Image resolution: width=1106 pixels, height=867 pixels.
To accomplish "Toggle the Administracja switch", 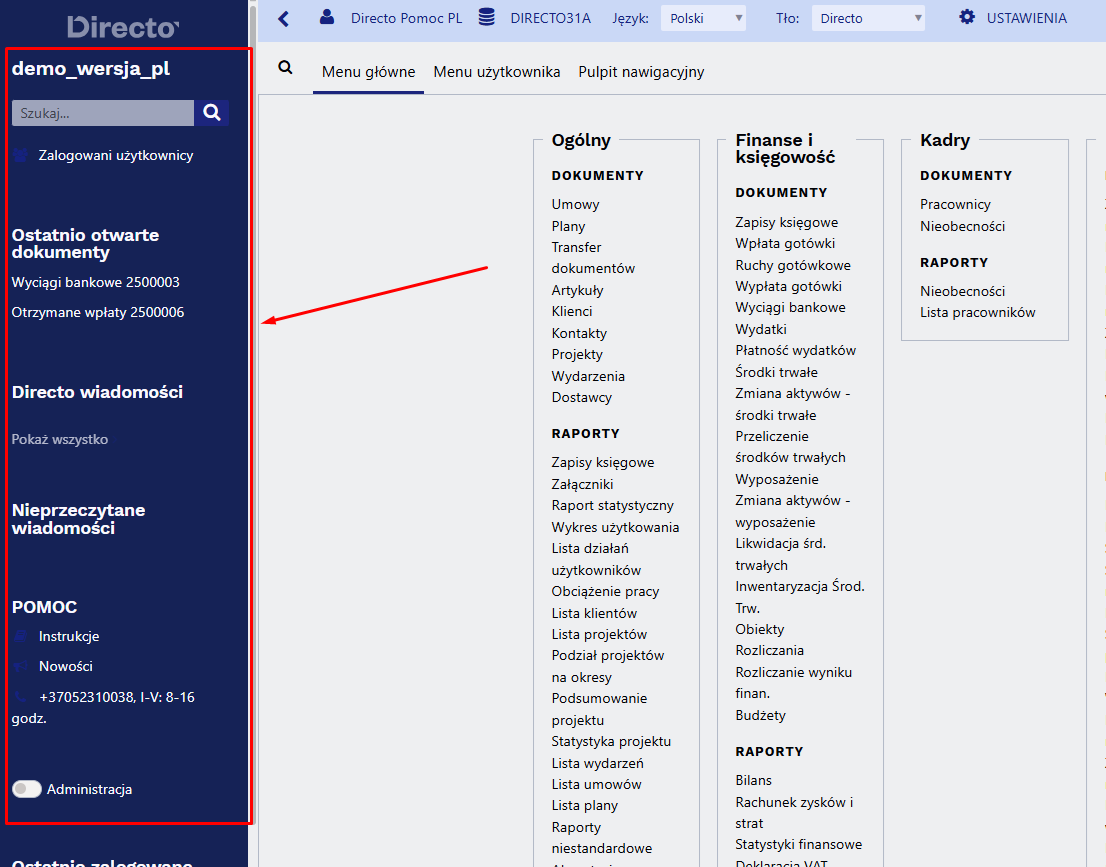I will [x=27, y=789].
